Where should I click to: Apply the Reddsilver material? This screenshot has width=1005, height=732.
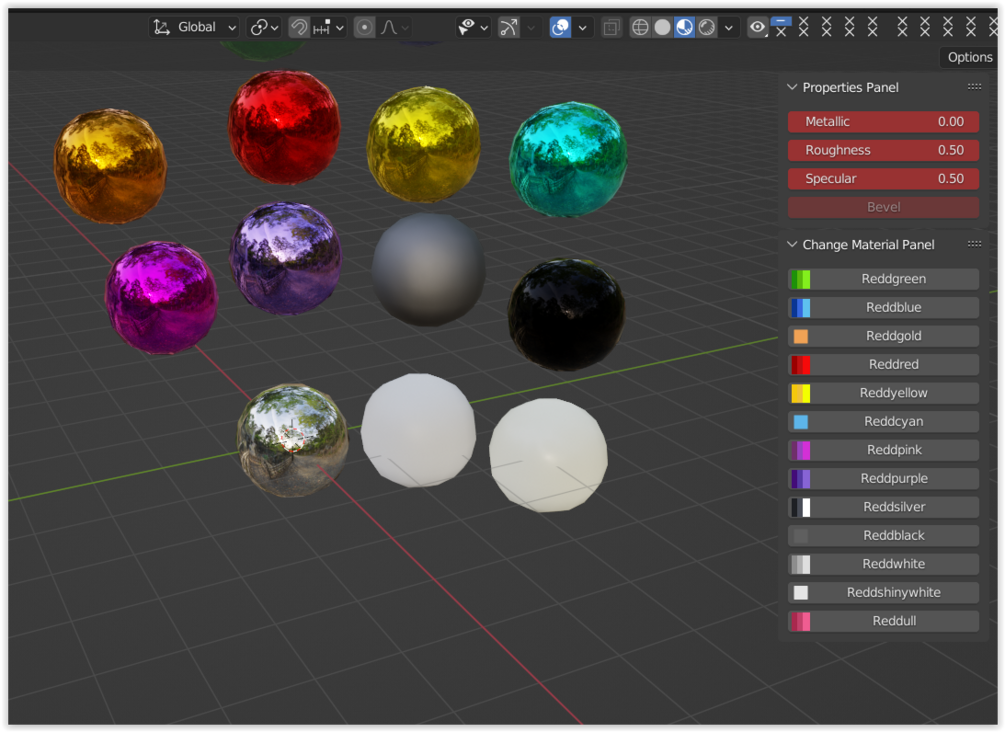[x=883, y=507]
